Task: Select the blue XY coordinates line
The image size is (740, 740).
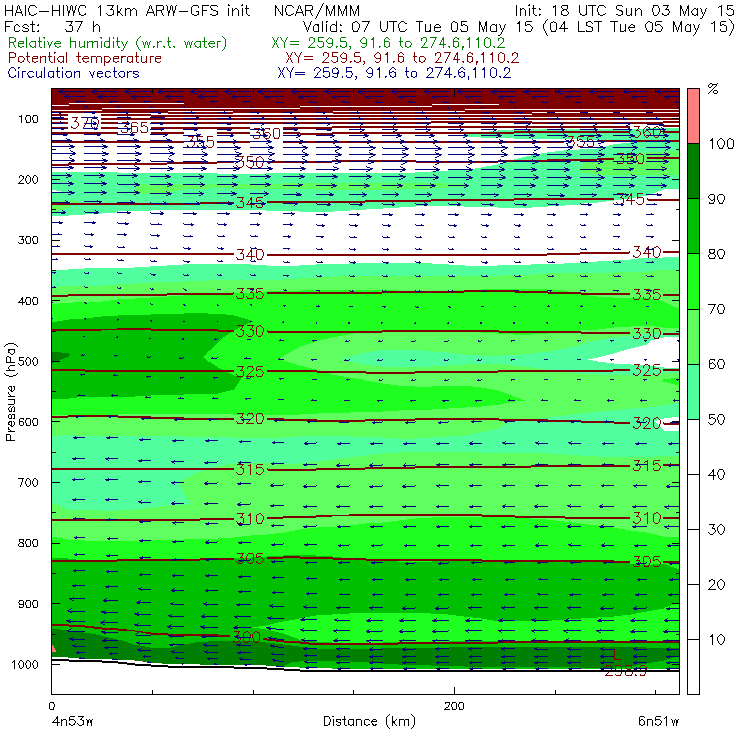Action: pyautogui.click(x=394, y=73)
